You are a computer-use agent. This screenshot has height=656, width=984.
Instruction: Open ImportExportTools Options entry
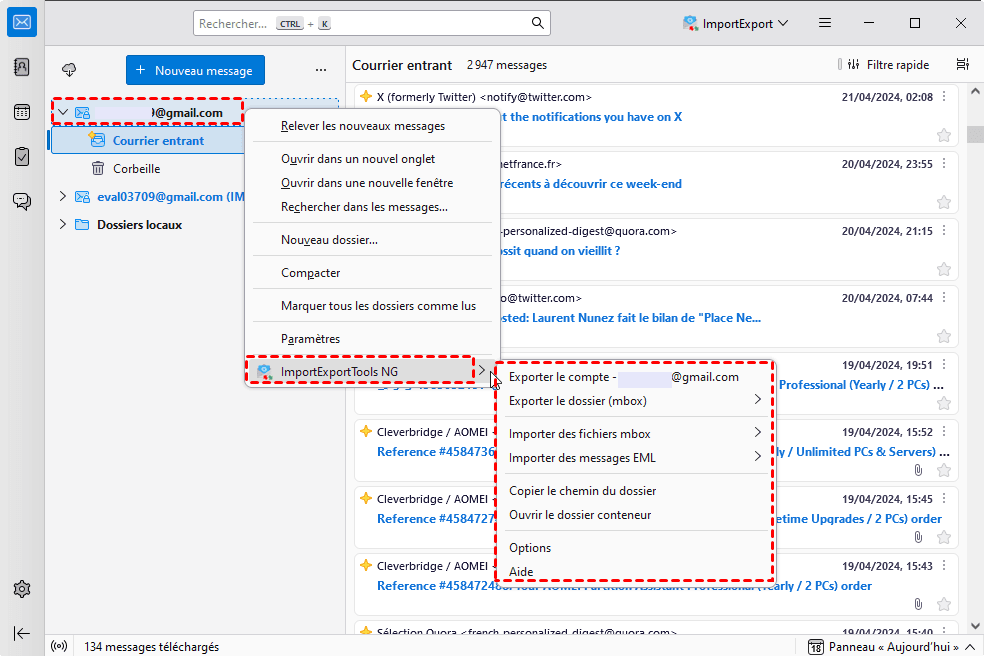coord(634,548)
